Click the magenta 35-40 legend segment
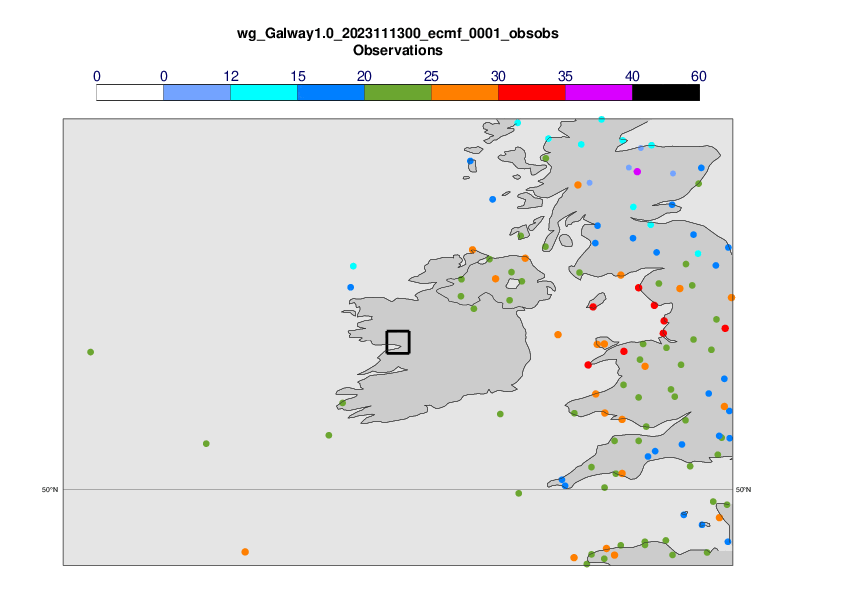Image resolution: width=842 pixels, height=596 pixels. tap(599, 92)
